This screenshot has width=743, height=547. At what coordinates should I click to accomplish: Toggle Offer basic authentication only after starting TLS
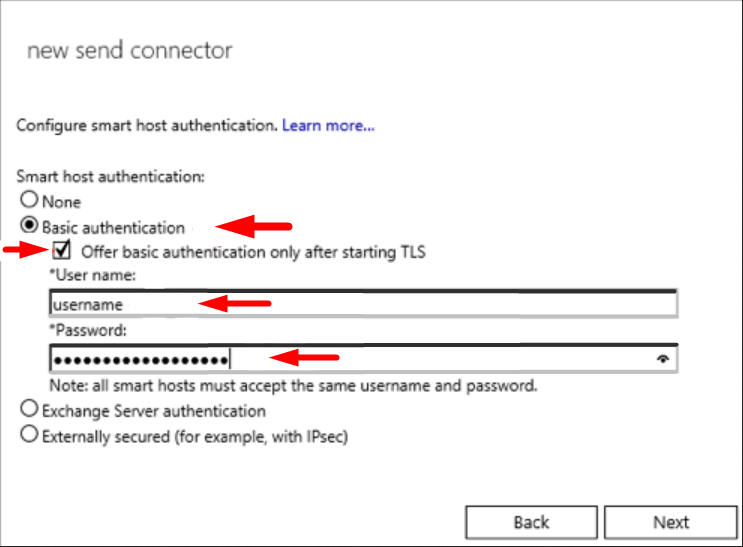pyautogui.click(x=62, y=250)
